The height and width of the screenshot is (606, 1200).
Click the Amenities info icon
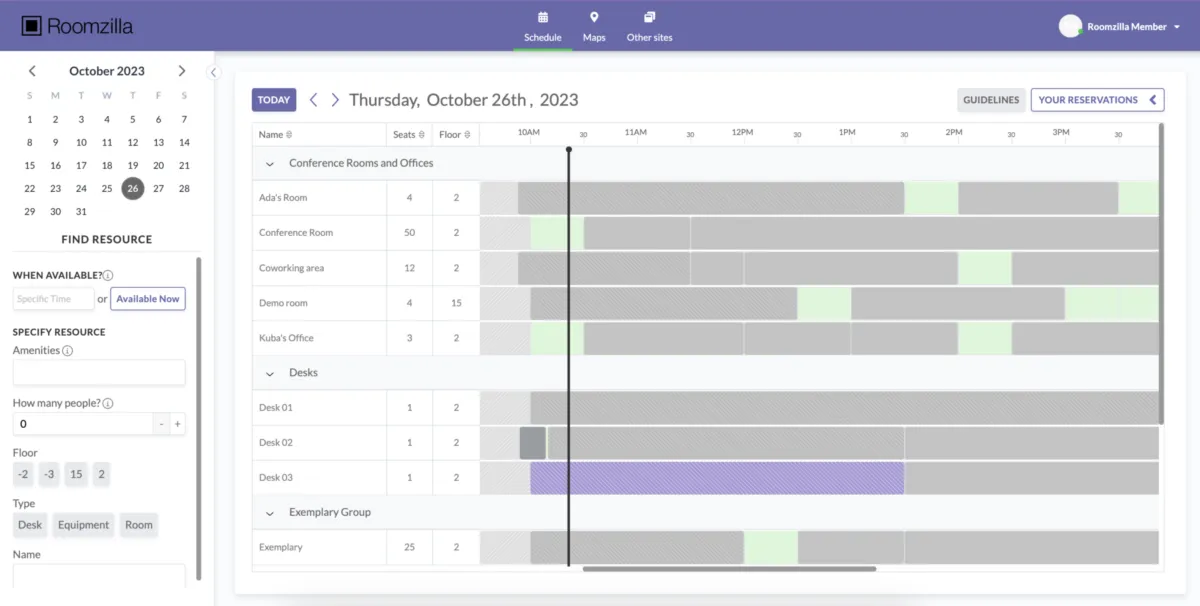pyautogui.click(x=68, y=351)
